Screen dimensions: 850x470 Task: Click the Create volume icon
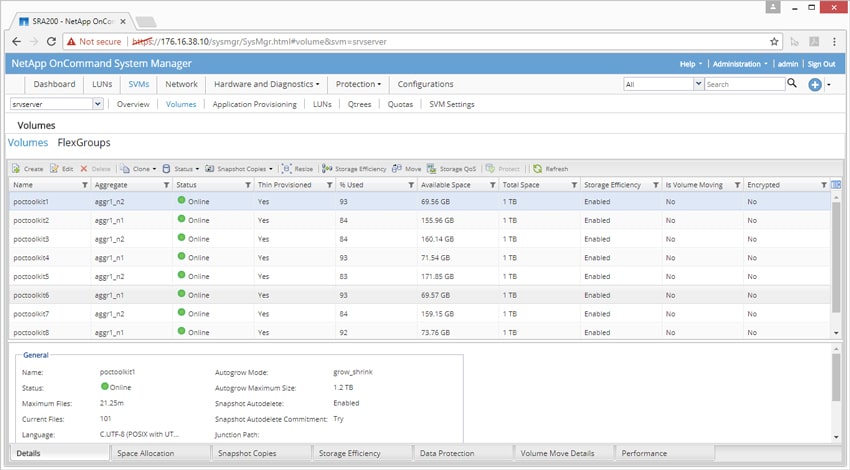pos(16,169)
